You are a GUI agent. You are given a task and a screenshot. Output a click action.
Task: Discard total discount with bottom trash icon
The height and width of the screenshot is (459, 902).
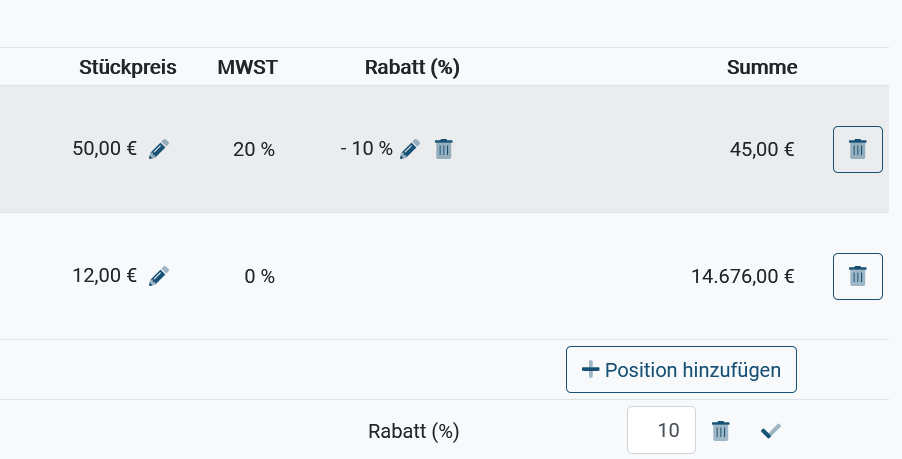click(720, 431)
